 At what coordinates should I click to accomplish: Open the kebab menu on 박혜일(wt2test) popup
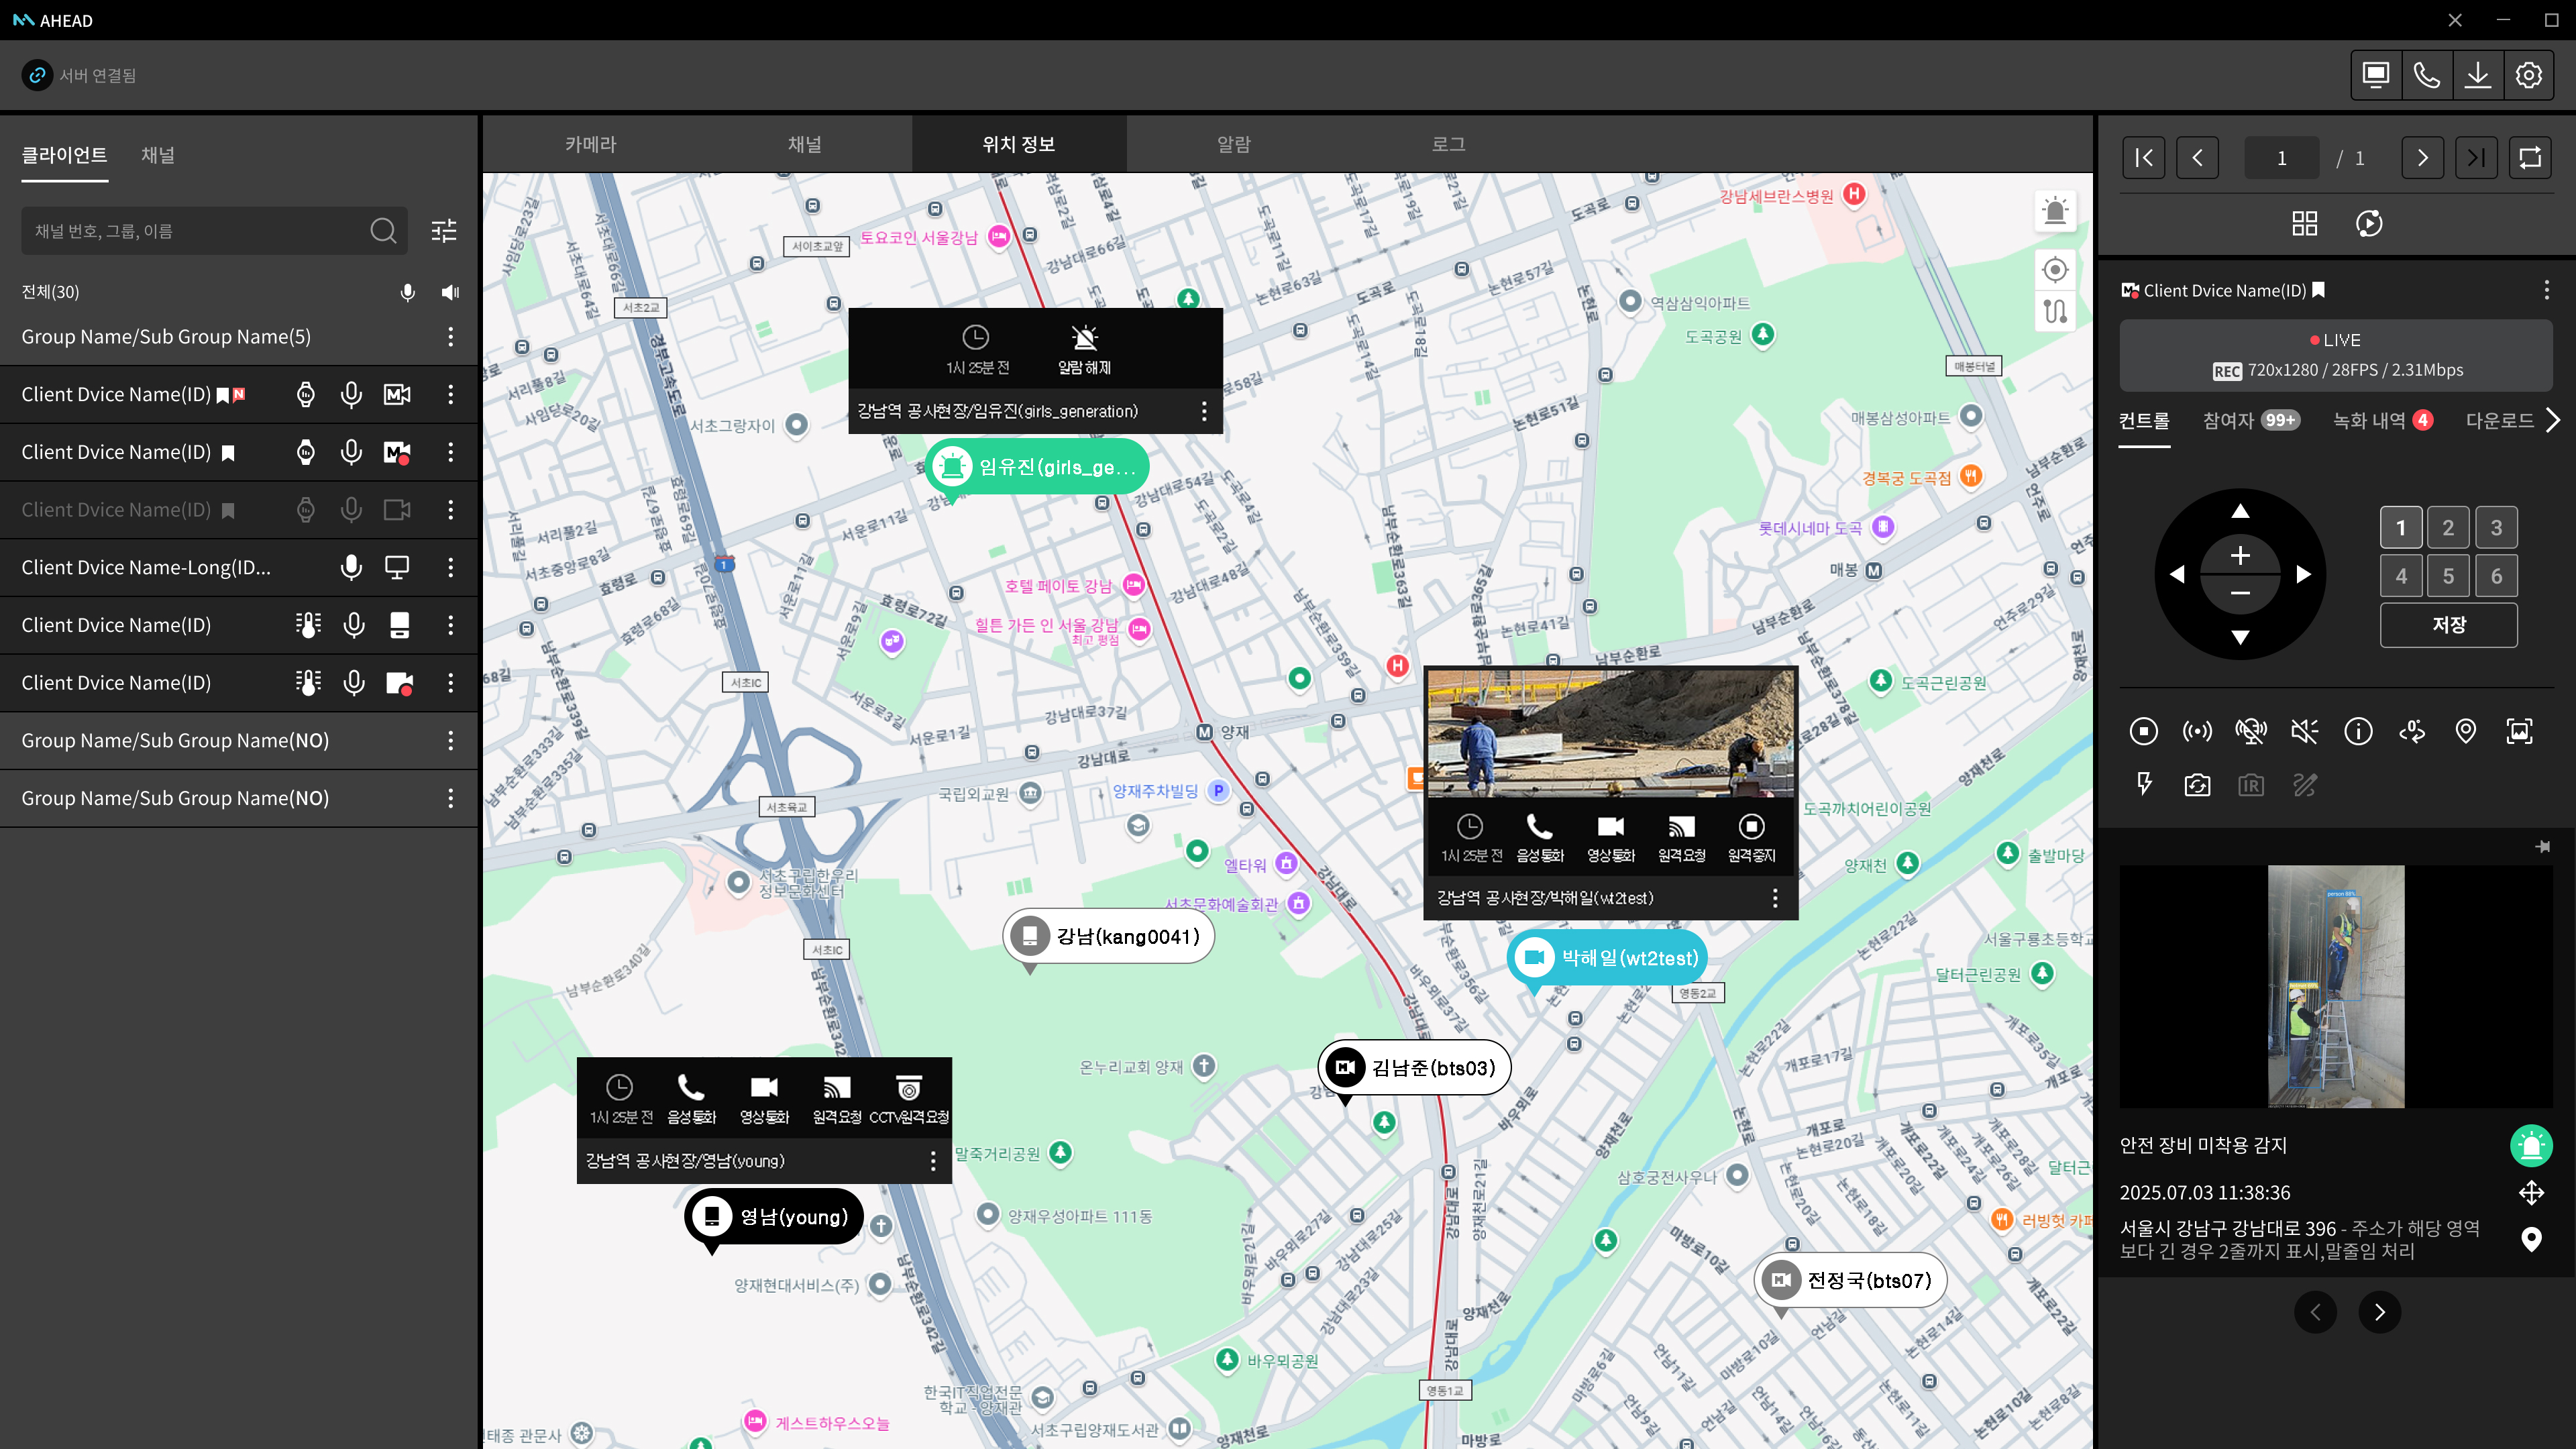click(1776, 898)
